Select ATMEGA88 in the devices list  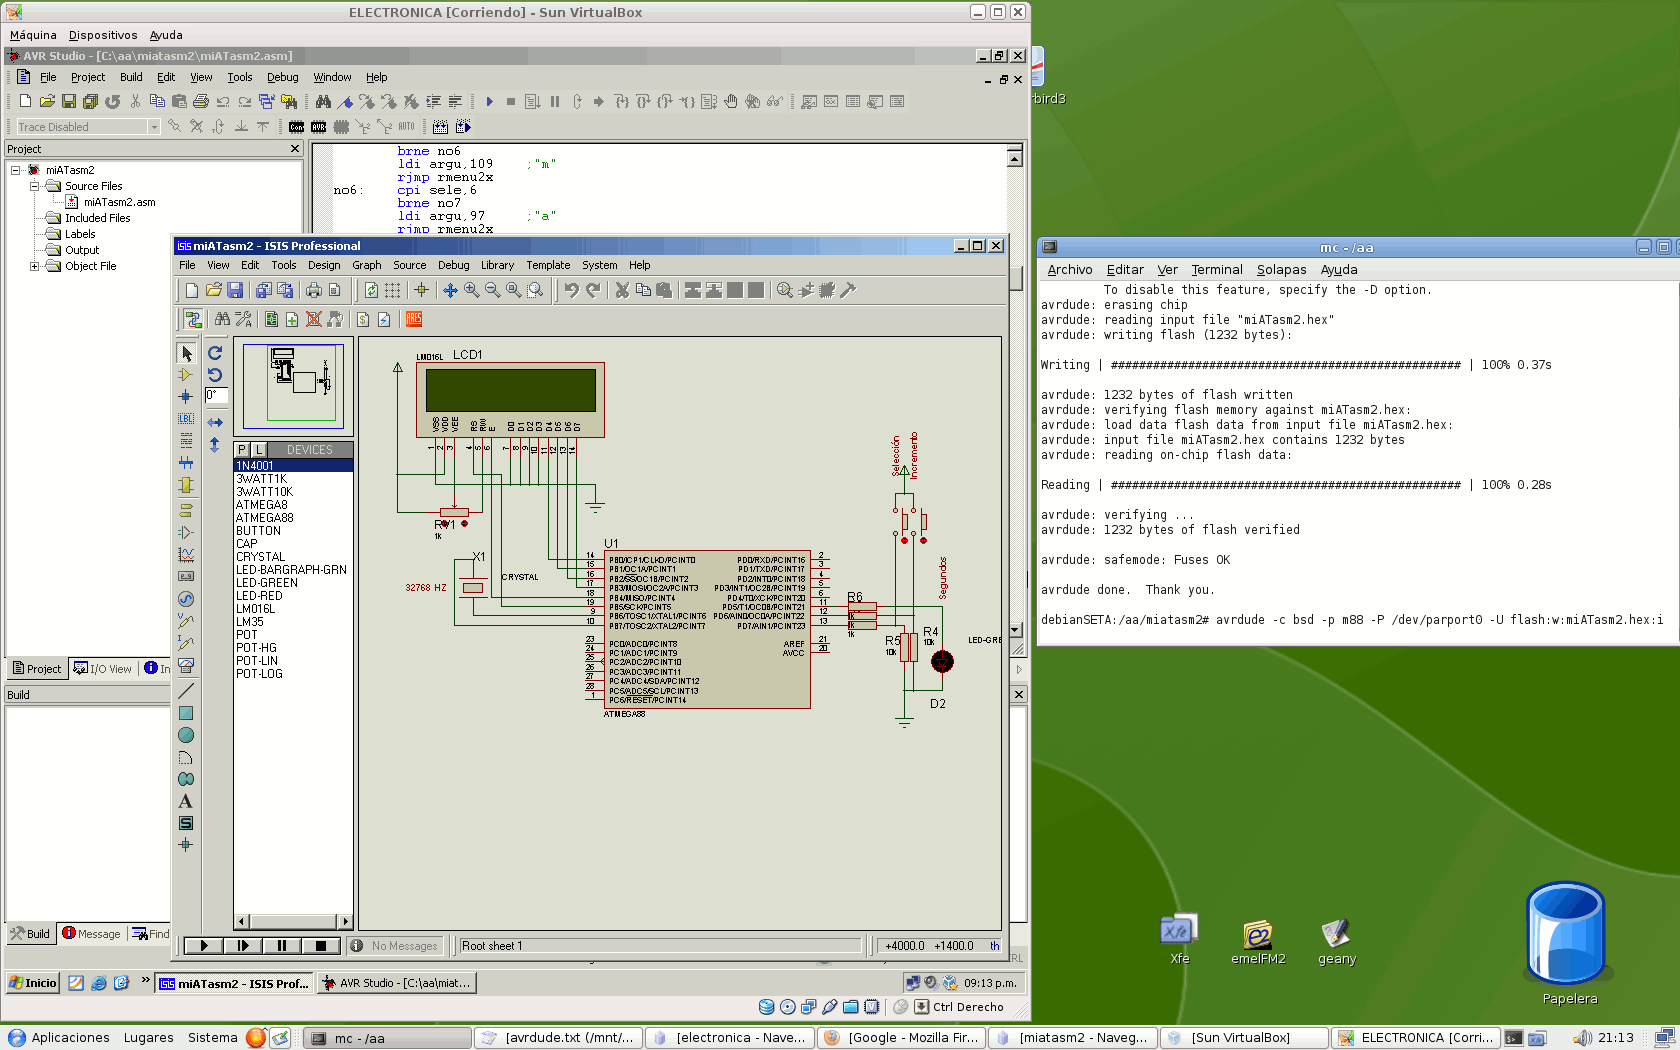pyautogui.click(x=264, y=518)
